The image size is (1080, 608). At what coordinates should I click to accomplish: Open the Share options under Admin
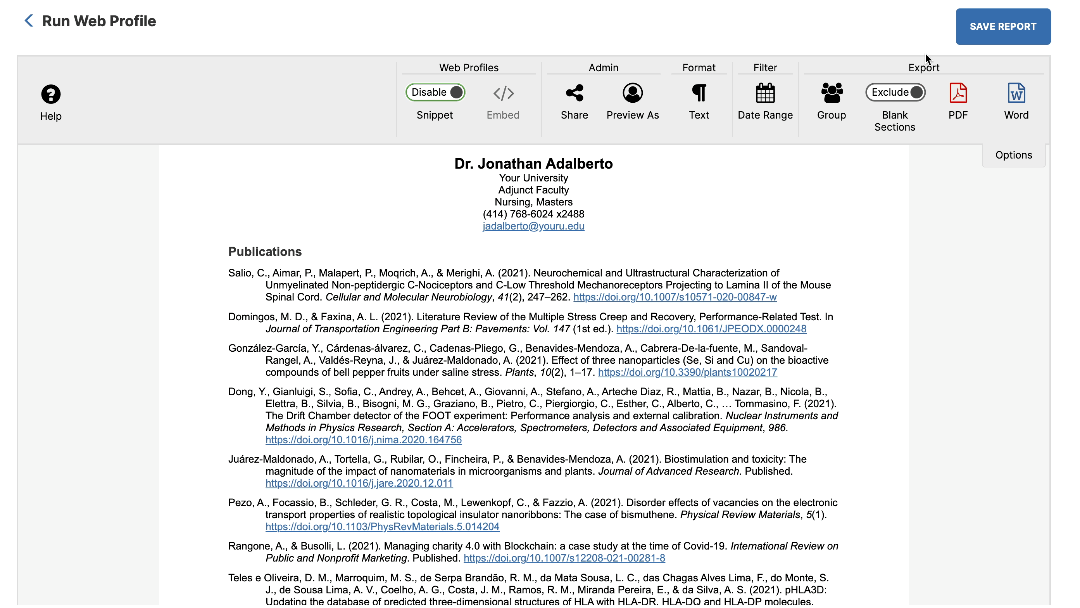pos(574,91)
